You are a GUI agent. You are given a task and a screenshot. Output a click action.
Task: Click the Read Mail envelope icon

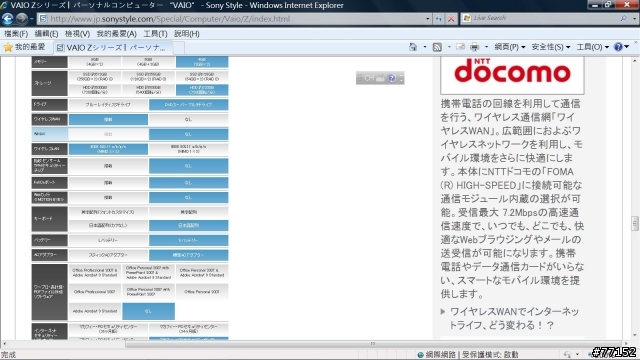pyautogui.click(x=460, y=47)
